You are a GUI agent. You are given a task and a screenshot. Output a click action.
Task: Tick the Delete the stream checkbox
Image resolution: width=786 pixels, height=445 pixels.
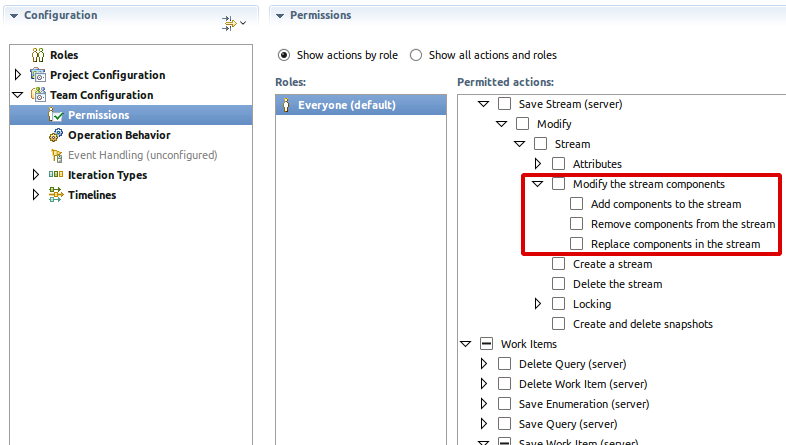point(559,284)
